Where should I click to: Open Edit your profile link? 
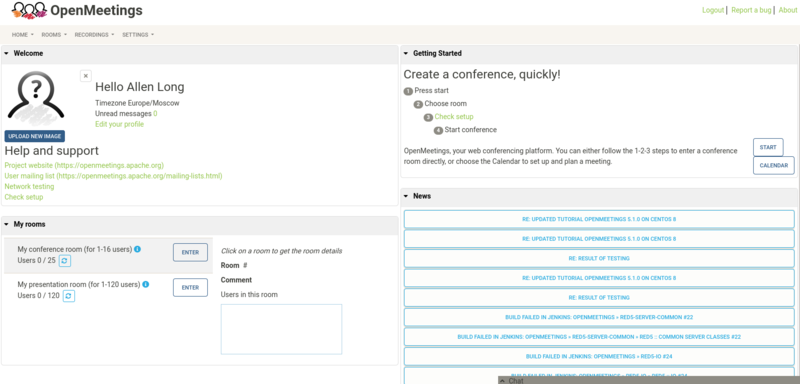(x=119, y=124)
